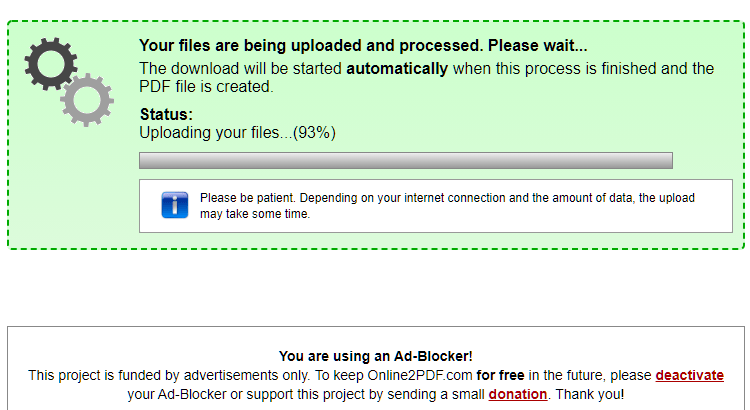750x410 pixels.
Task: Click the upload progress bar
Action: [406, 161]
